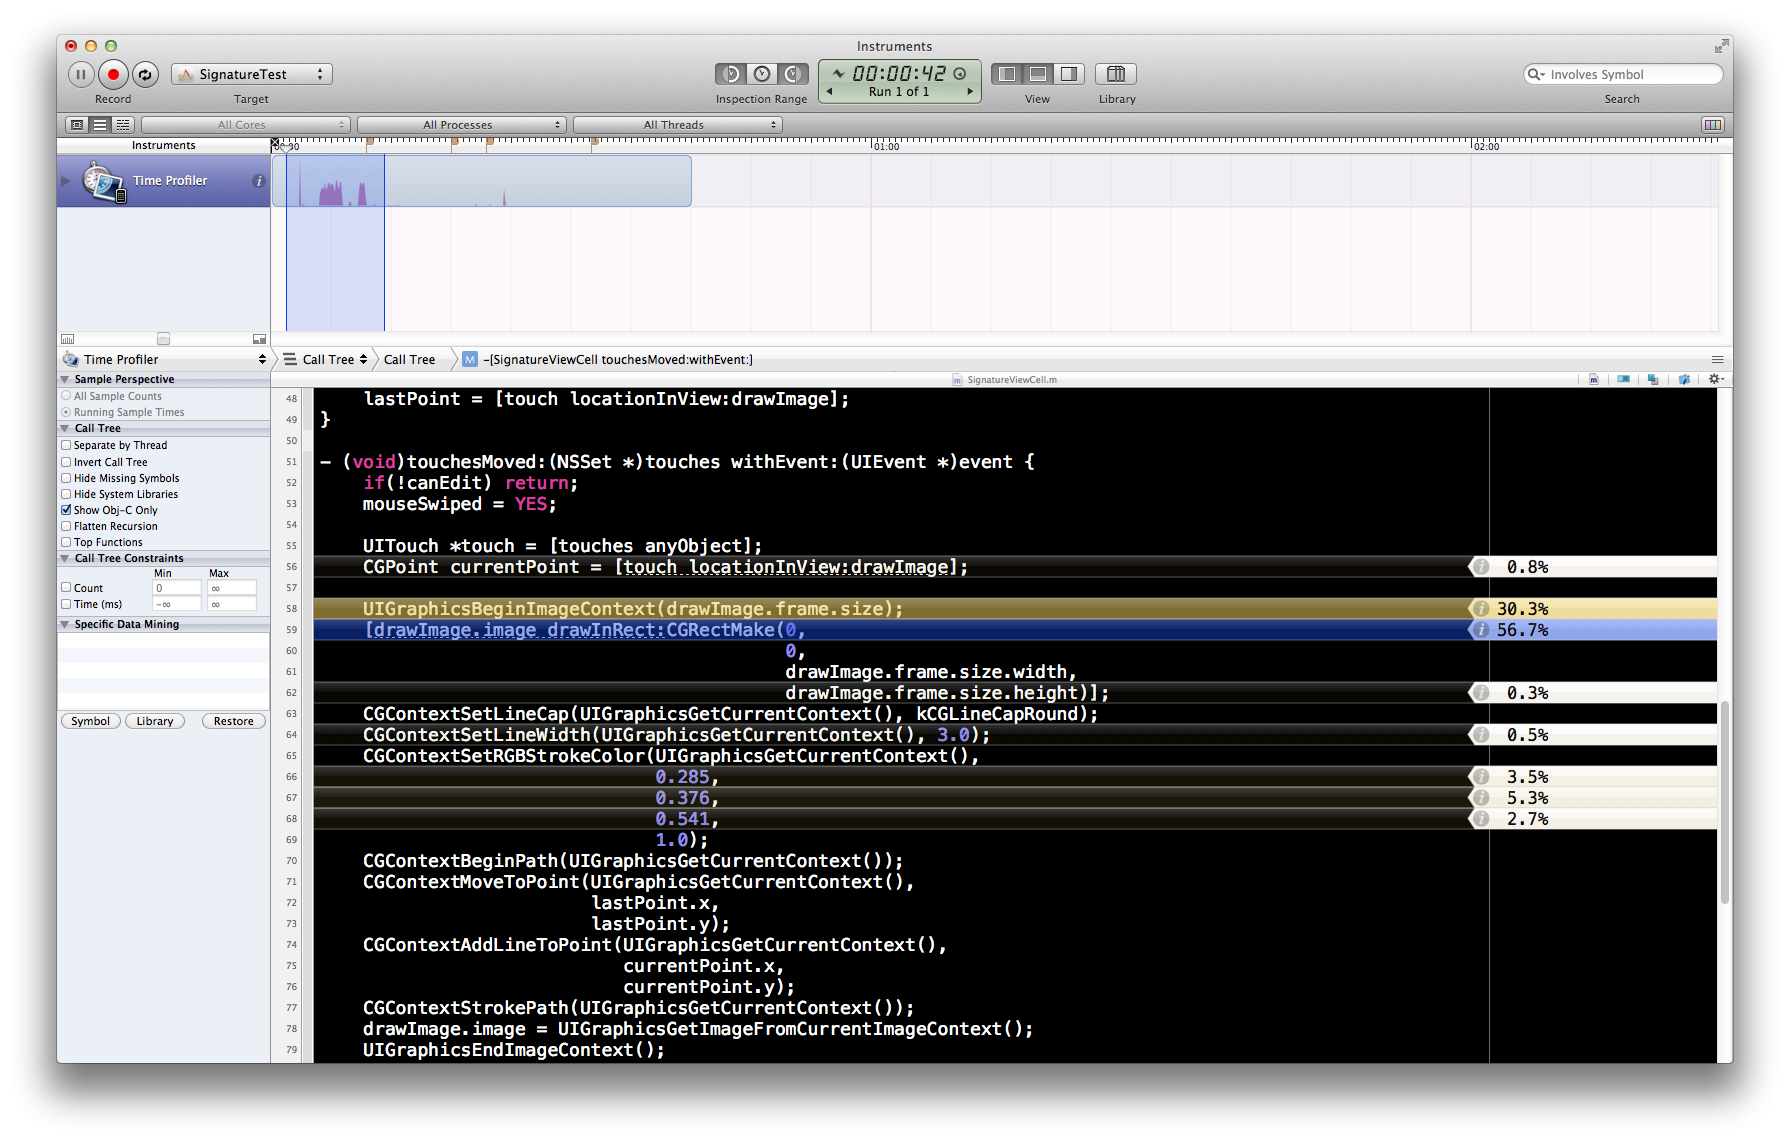Select the Instruments strategy list icon
Screen dimensions: 1790x1142
point(99,125)
